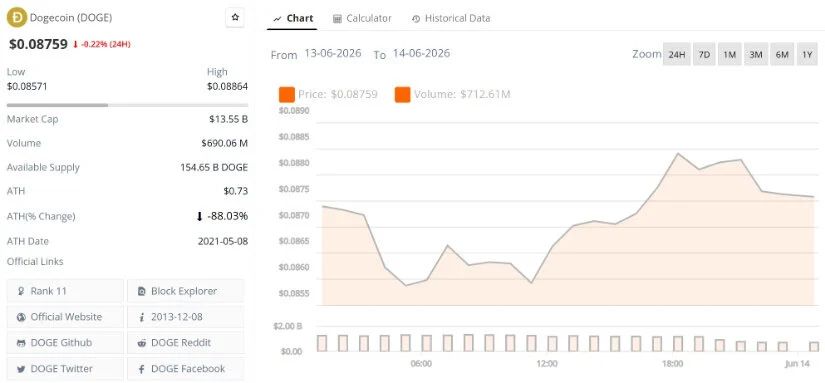Click the $0.0890 y-axis label
The width and height of the screenshot is (825, 383).
294,111
